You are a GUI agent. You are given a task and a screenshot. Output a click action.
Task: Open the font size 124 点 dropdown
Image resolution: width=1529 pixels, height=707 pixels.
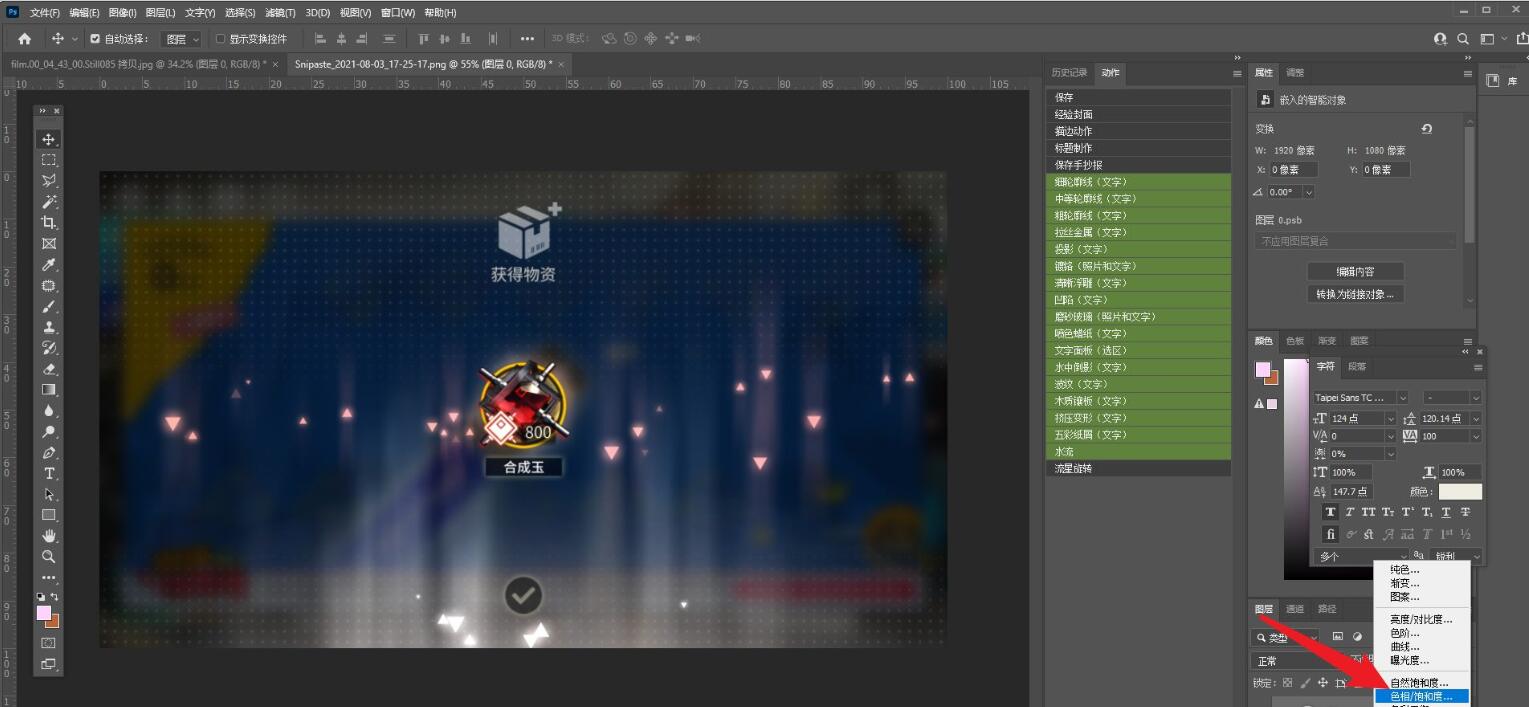(x=1390, y=418)
